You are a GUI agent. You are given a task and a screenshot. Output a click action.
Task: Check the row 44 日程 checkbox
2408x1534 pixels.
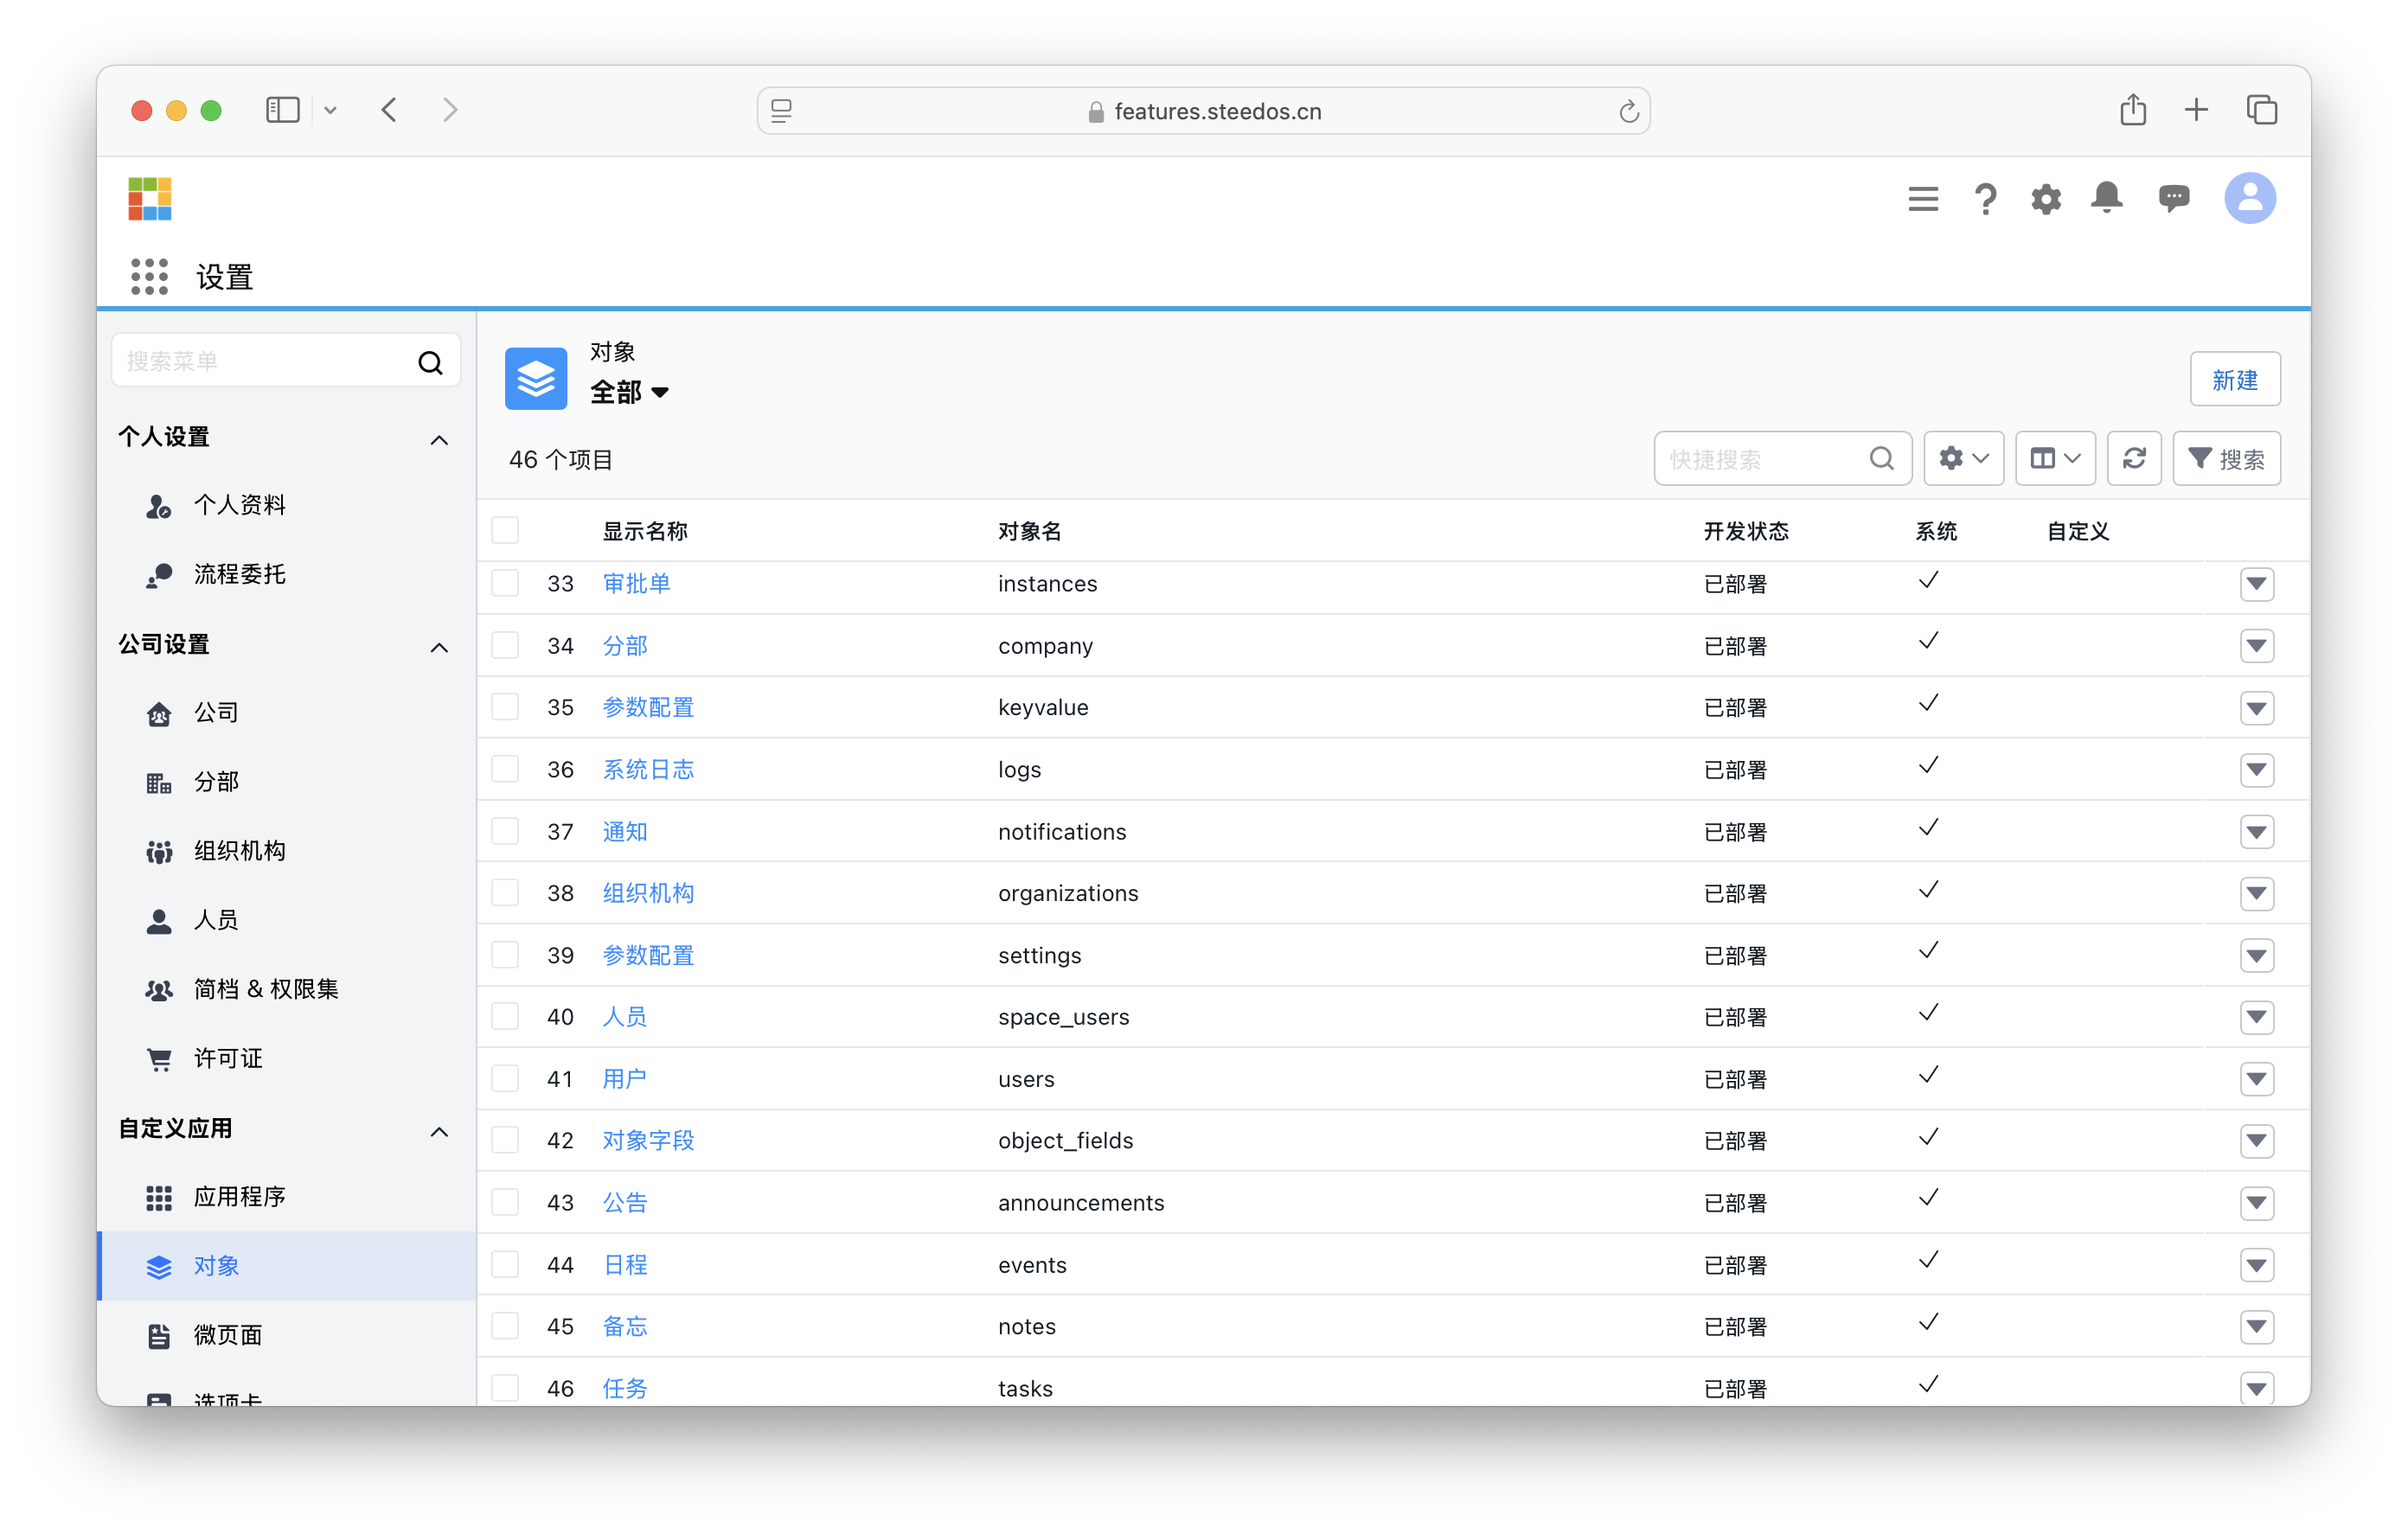coord(505,1265)
